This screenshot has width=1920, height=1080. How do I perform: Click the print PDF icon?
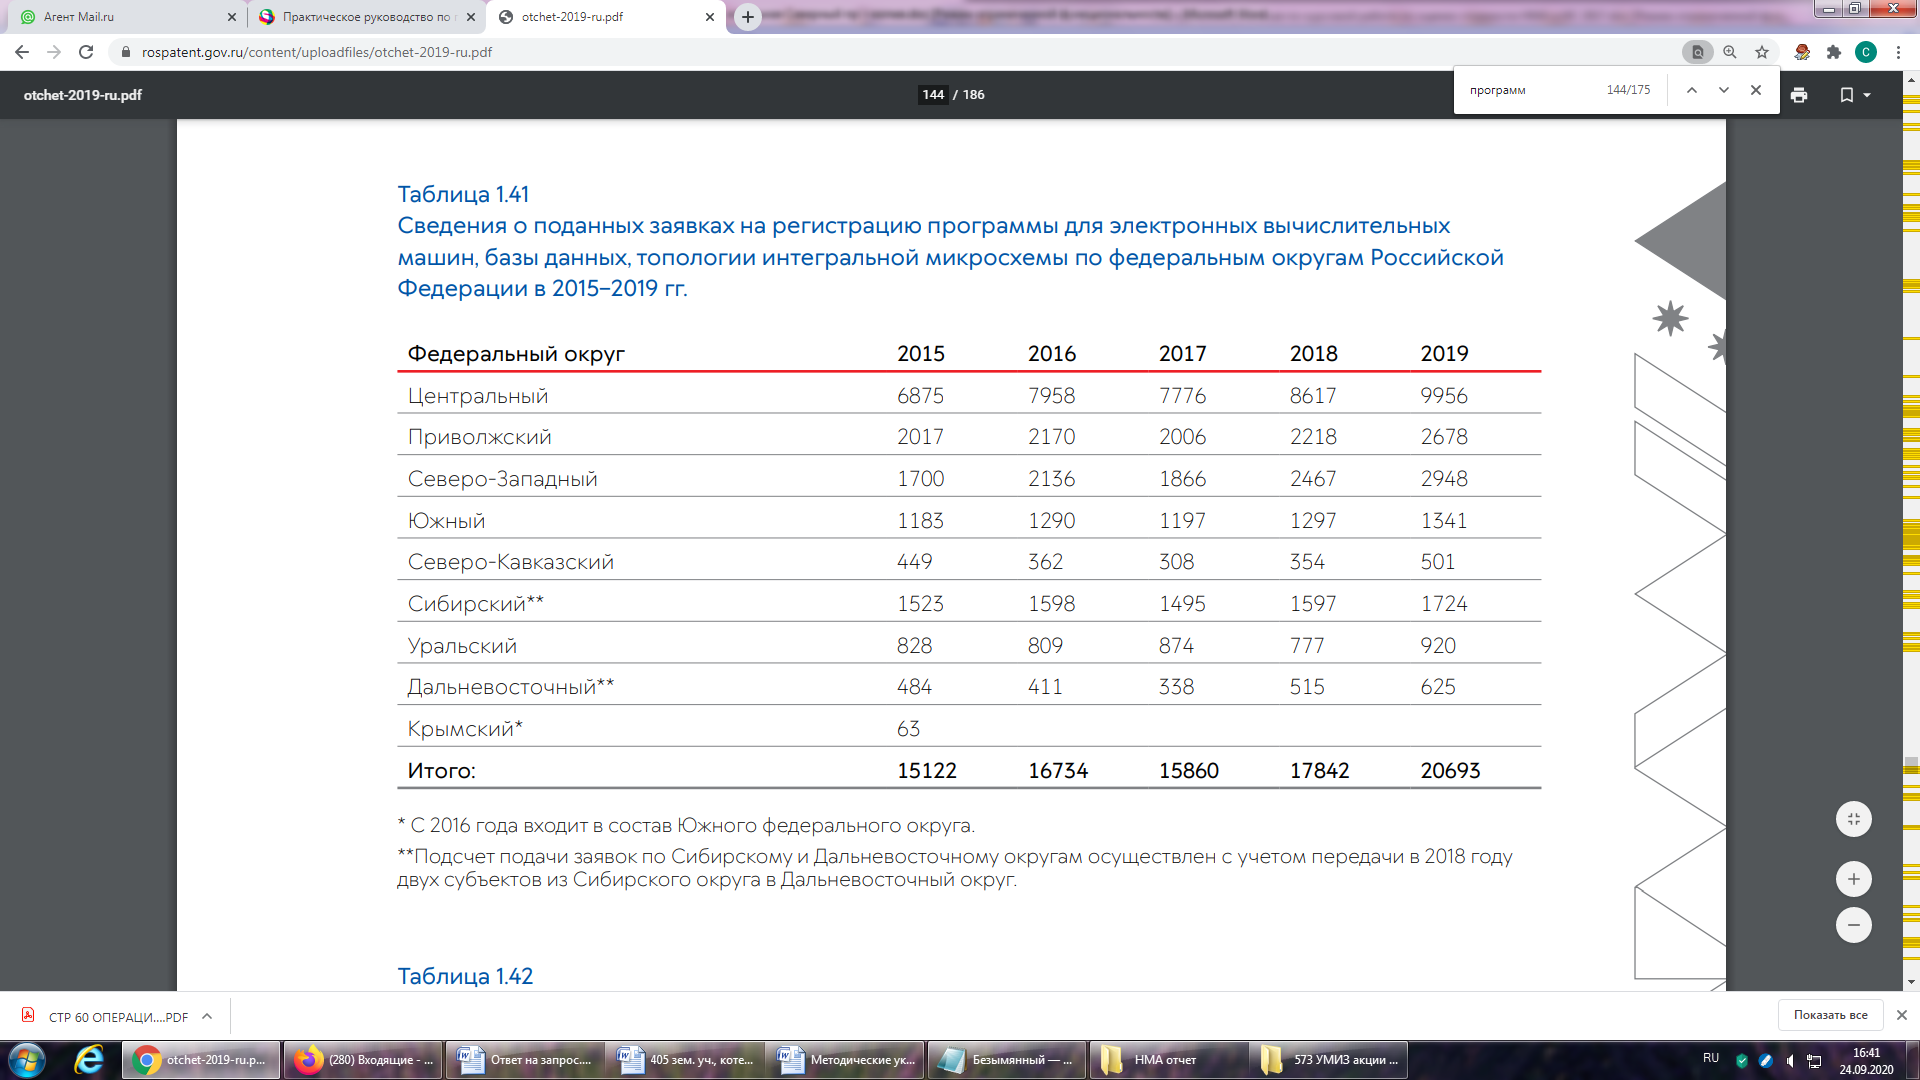pyautogui.click(x=1799, y=95)
